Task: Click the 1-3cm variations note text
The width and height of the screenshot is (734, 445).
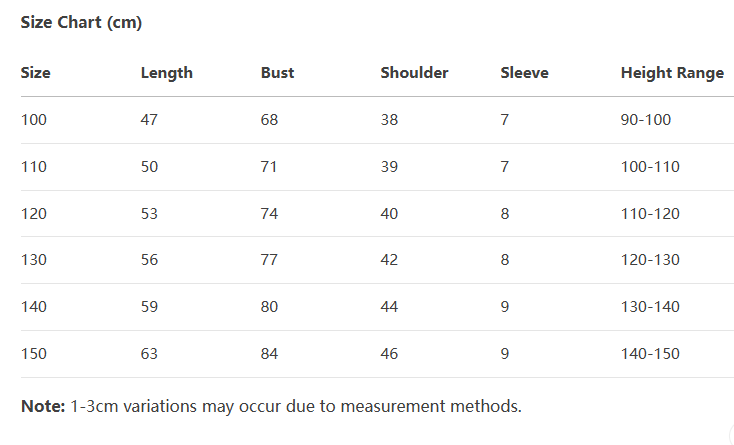Action: [296, 406]
